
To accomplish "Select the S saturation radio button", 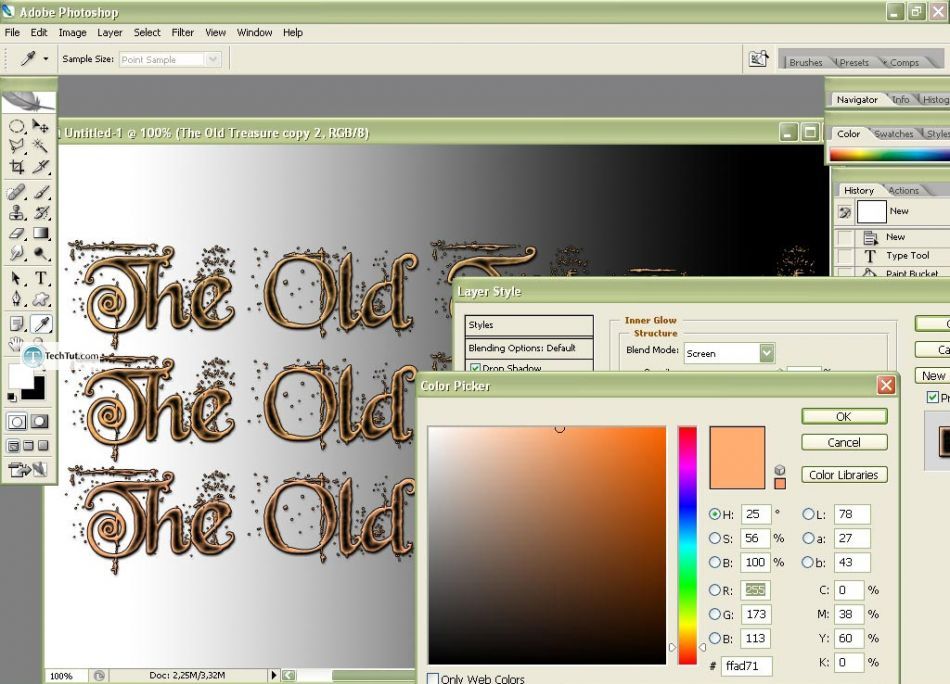I will point(715,538).
